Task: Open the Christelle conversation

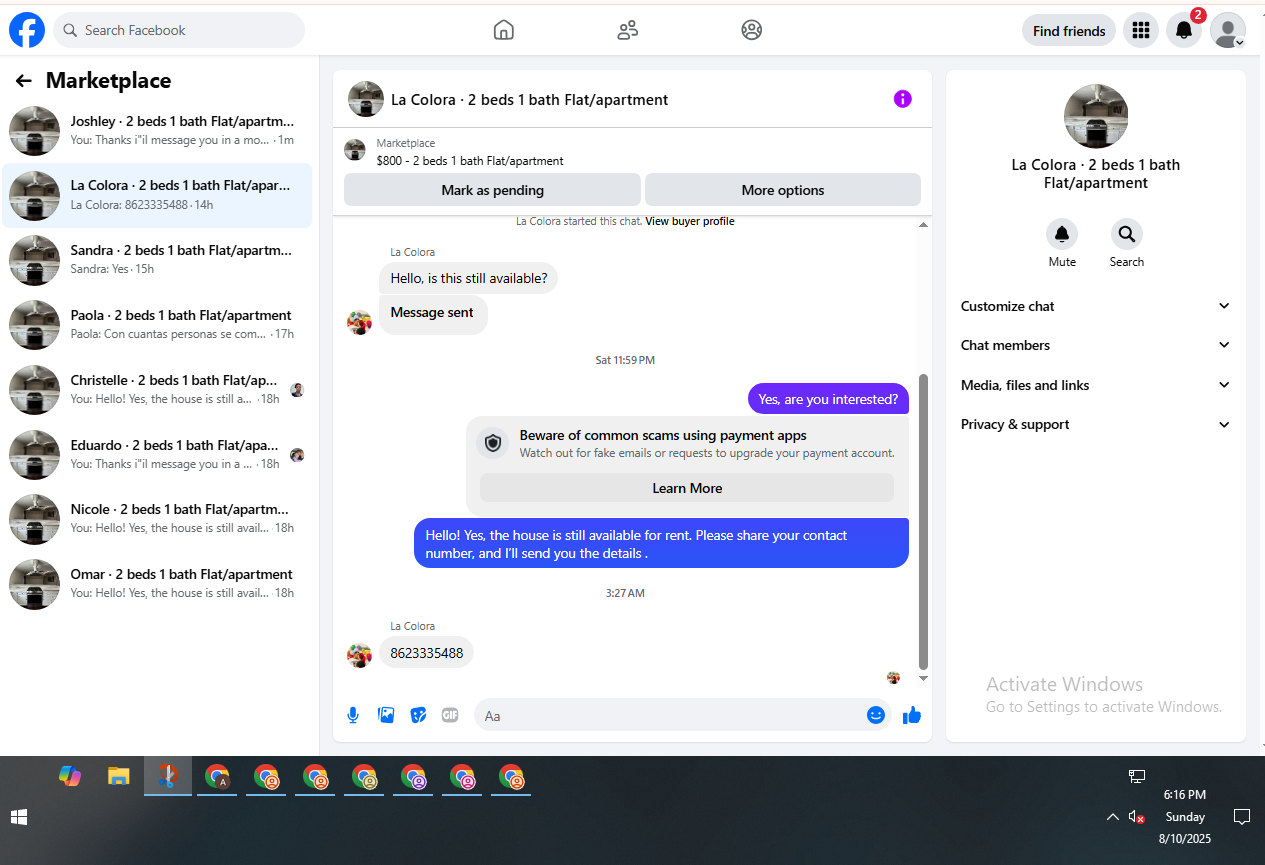Action: click(x=157, y=390)
